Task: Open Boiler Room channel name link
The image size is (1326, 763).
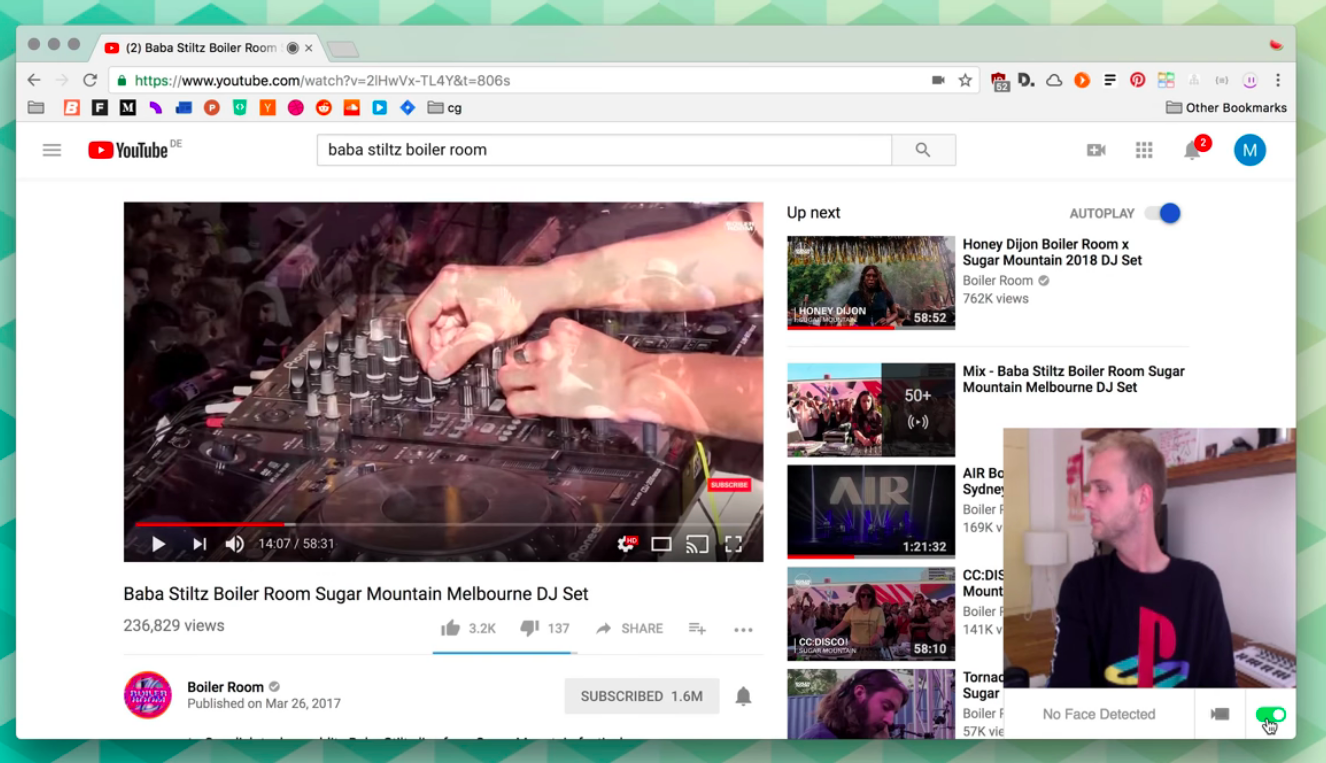Action: pos(225,687)
